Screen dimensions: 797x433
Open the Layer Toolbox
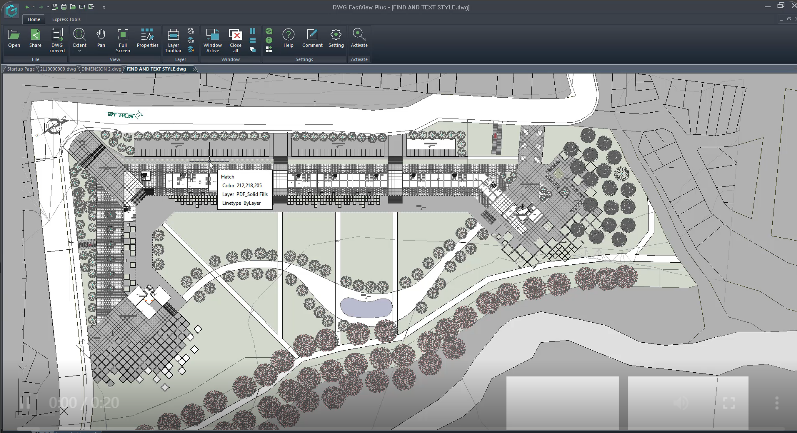point(173,40)
